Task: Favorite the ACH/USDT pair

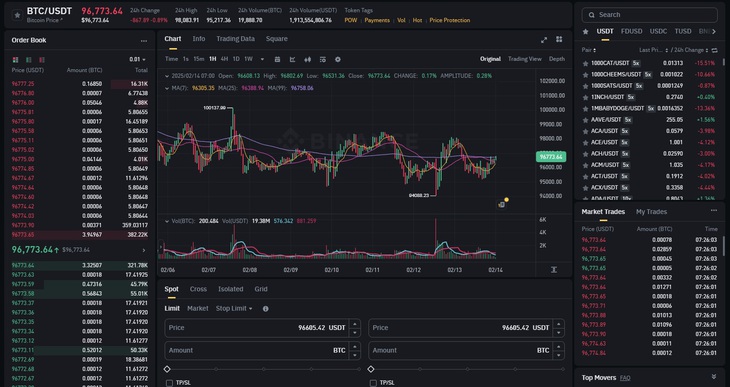Action: point(585,154)
